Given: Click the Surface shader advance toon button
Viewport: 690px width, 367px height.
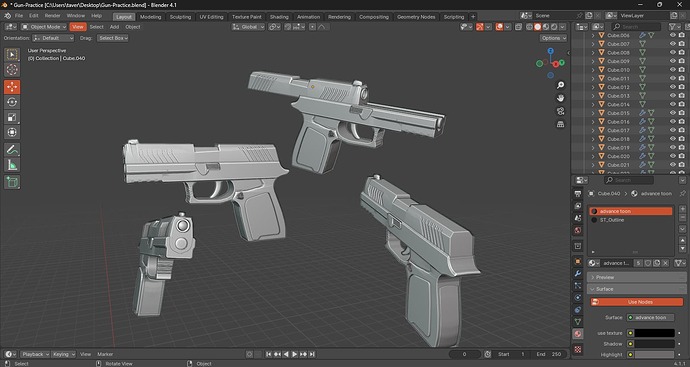Looking at the screenshot, I should [x=650, y=317].
